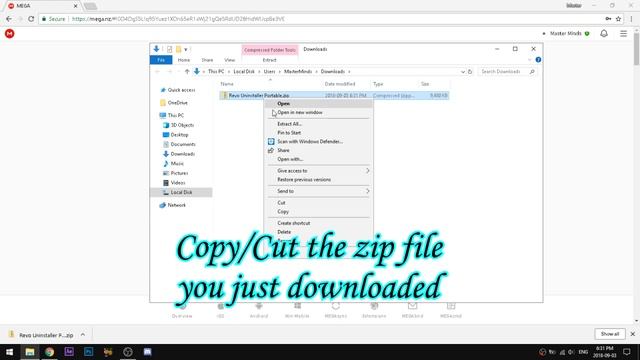This screenshot has height=360, width=640.
Task: Click the Properties quick access toolbar icon
Action: tap(169, 49)
